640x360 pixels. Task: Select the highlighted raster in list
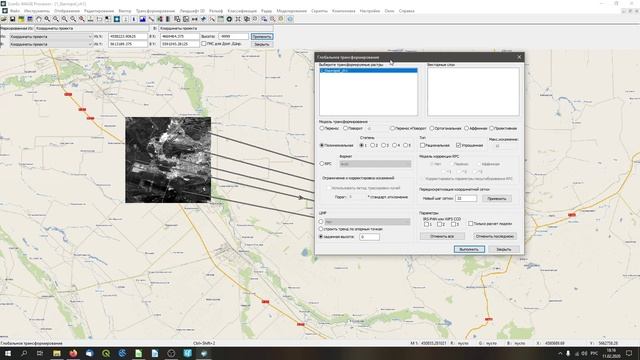368,71
